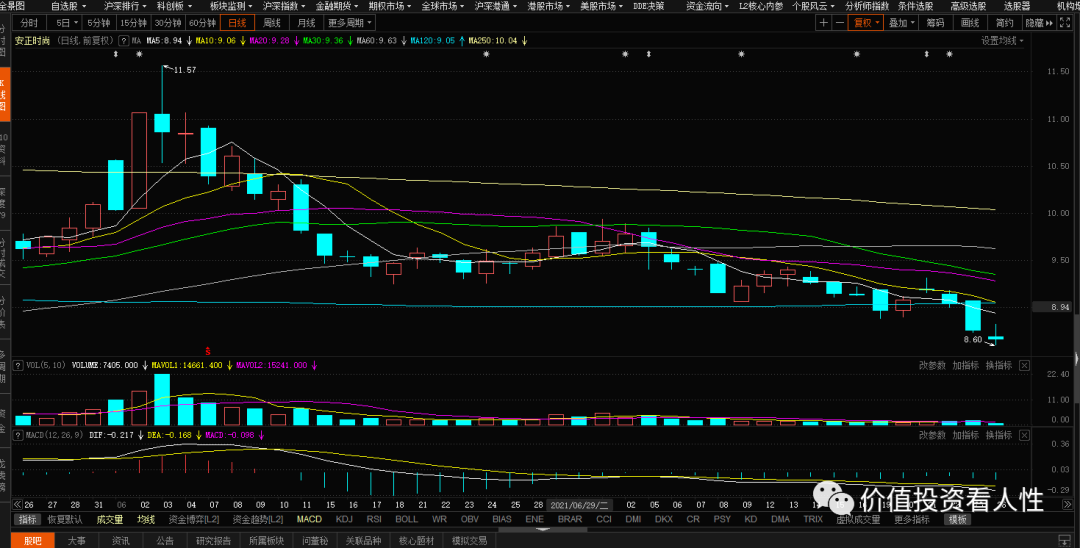Select KDJ indicator
The height and width of the screenshot is (548, 1080).
click(x=344, y=519)
